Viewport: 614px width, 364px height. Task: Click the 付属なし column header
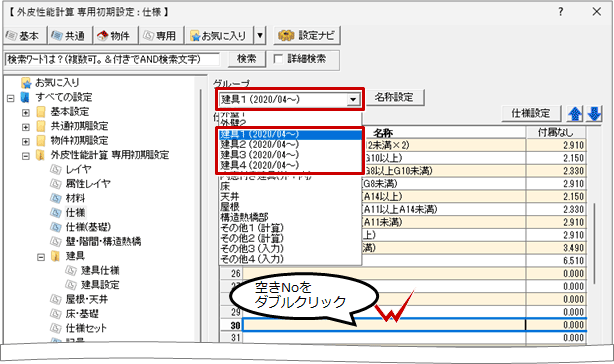556,133
